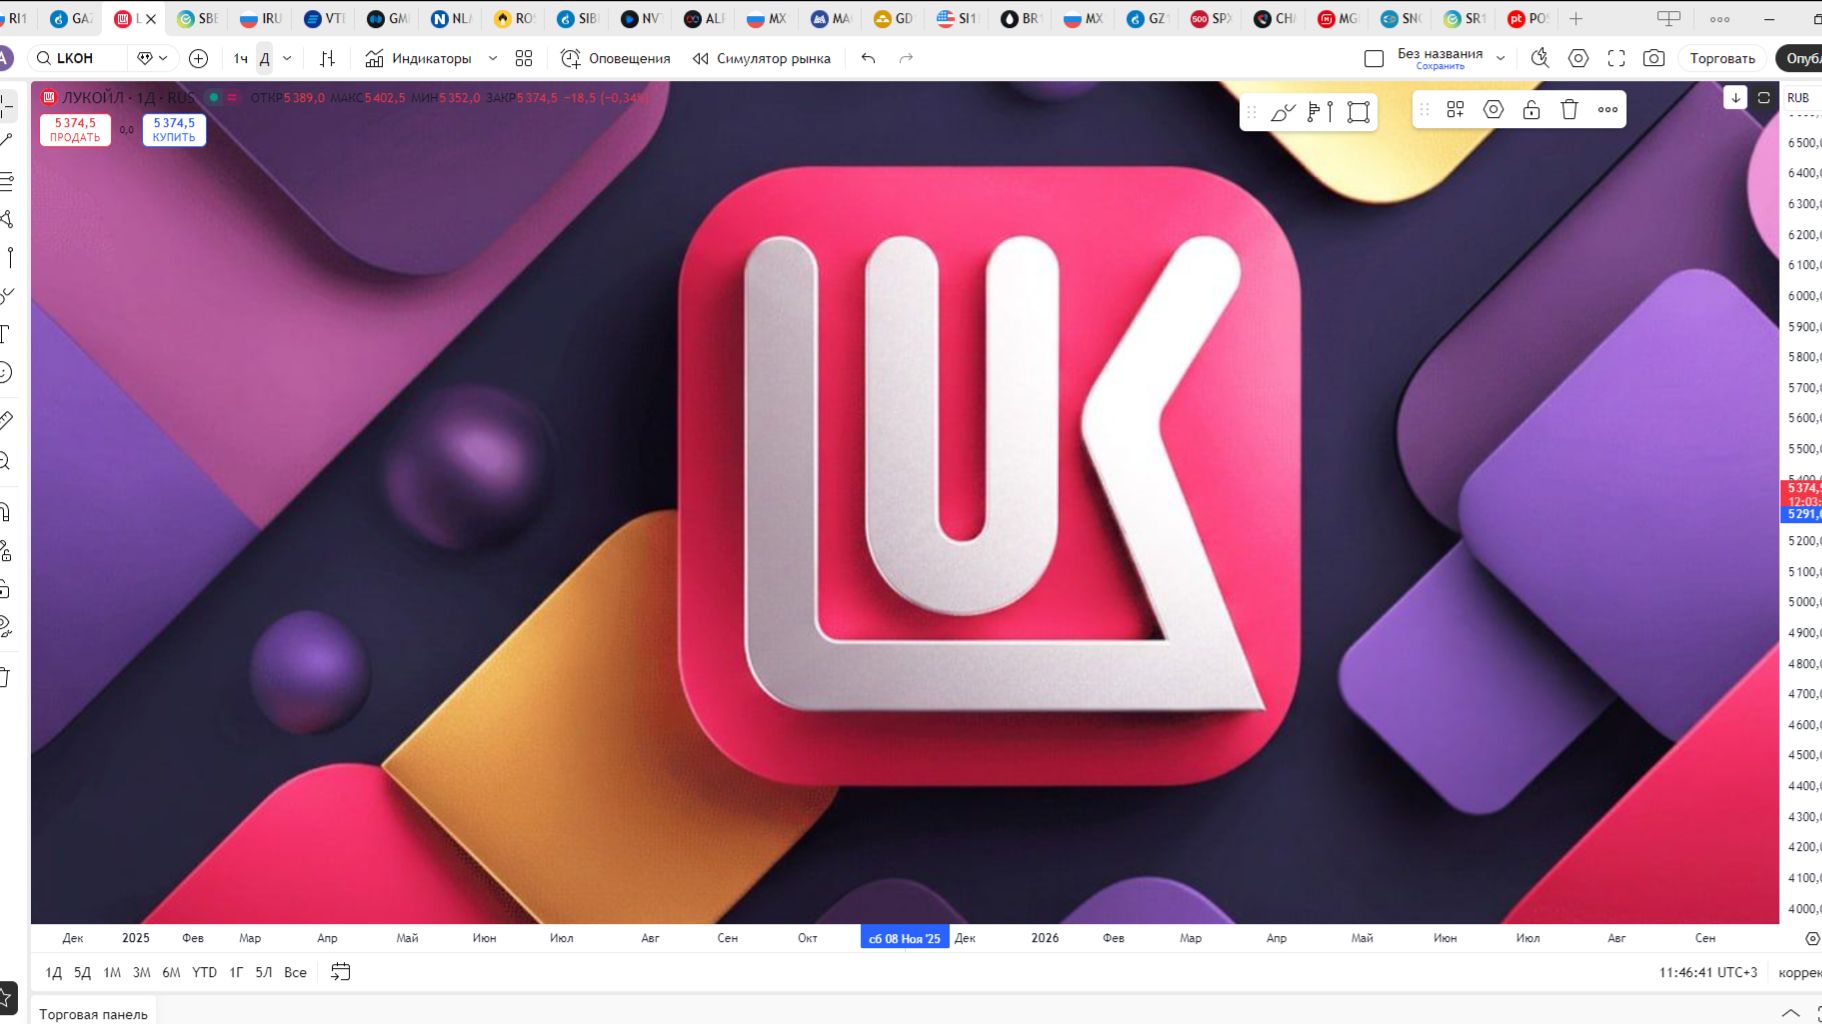Click the LKOH symbol search field
The height and width of the screenshot is (1024, 1822).
coord(78,58)
